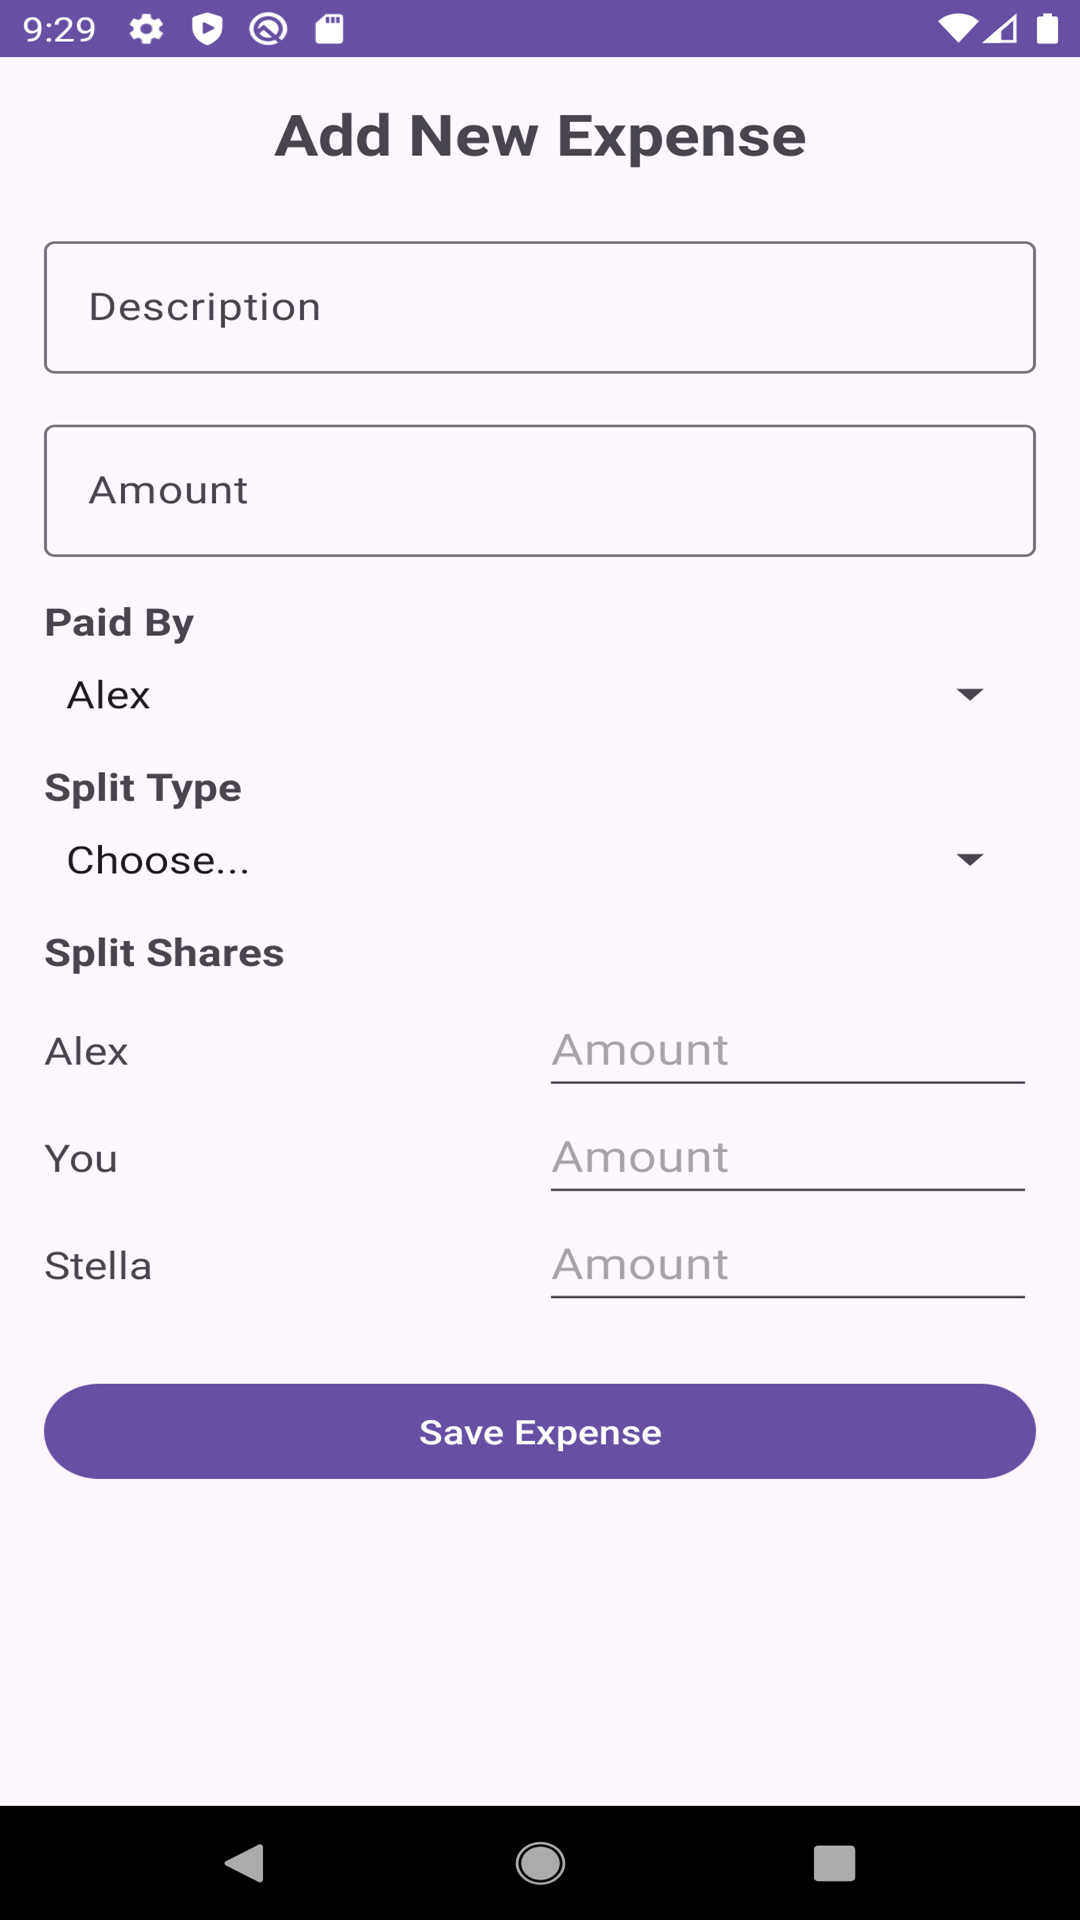This screenshot has width=1080, height=1920.
Task: Enter Alex's split share amount field
Action: (787, 1051)
